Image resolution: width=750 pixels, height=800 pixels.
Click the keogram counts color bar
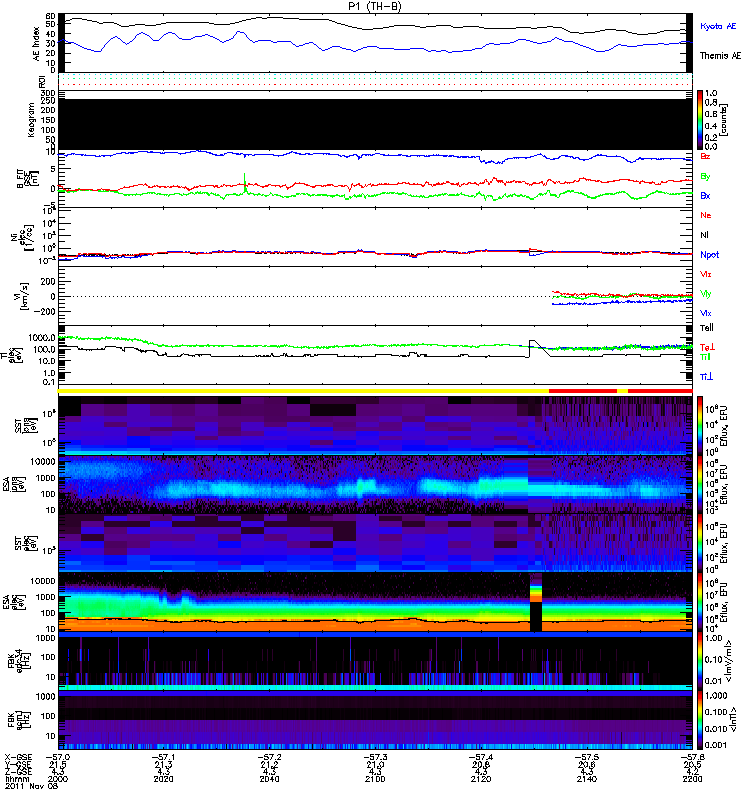[700, 120]
